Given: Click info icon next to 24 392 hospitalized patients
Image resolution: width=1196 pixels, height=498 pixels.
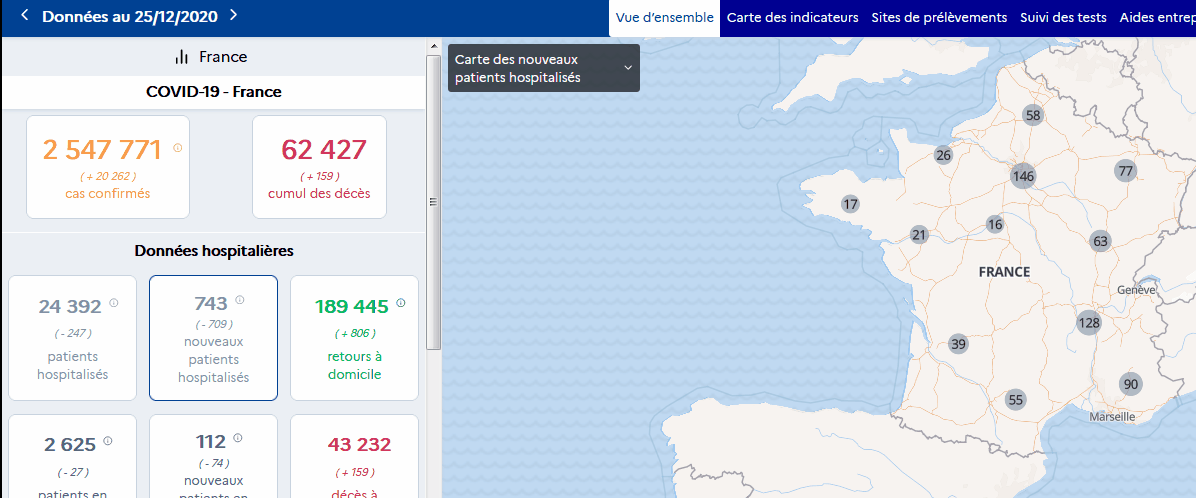Looking at the screenshot, I should [x=113, y=303].
